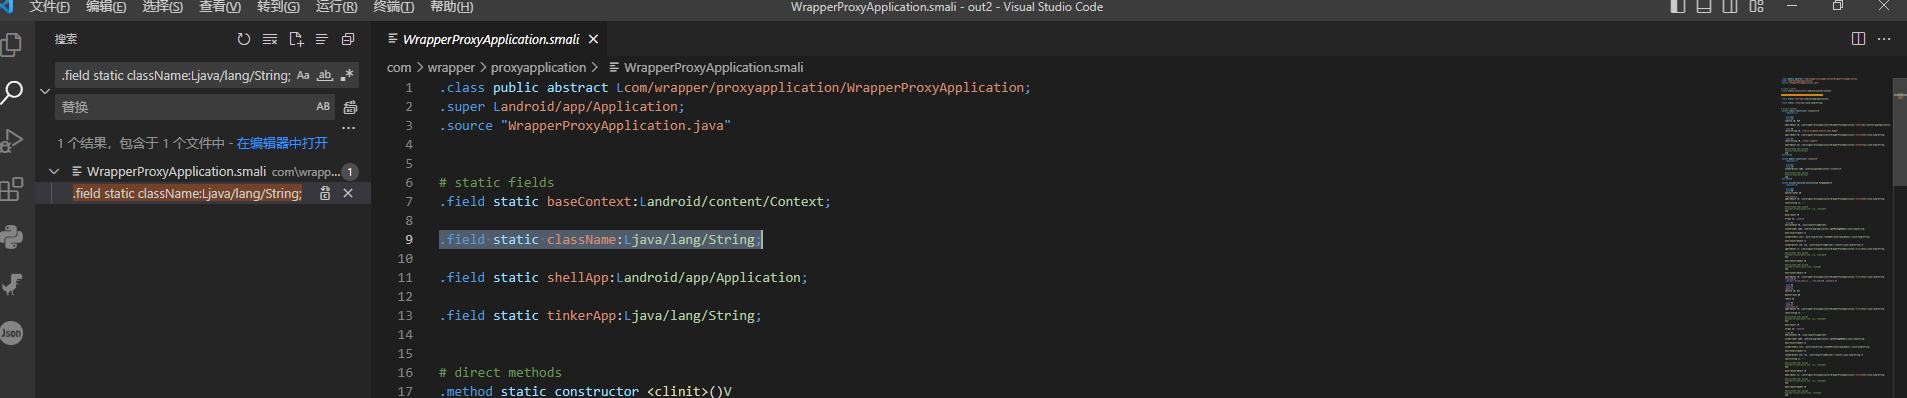
Task: Click the '# direct methods' comment
Action: (x=500, y=372)
